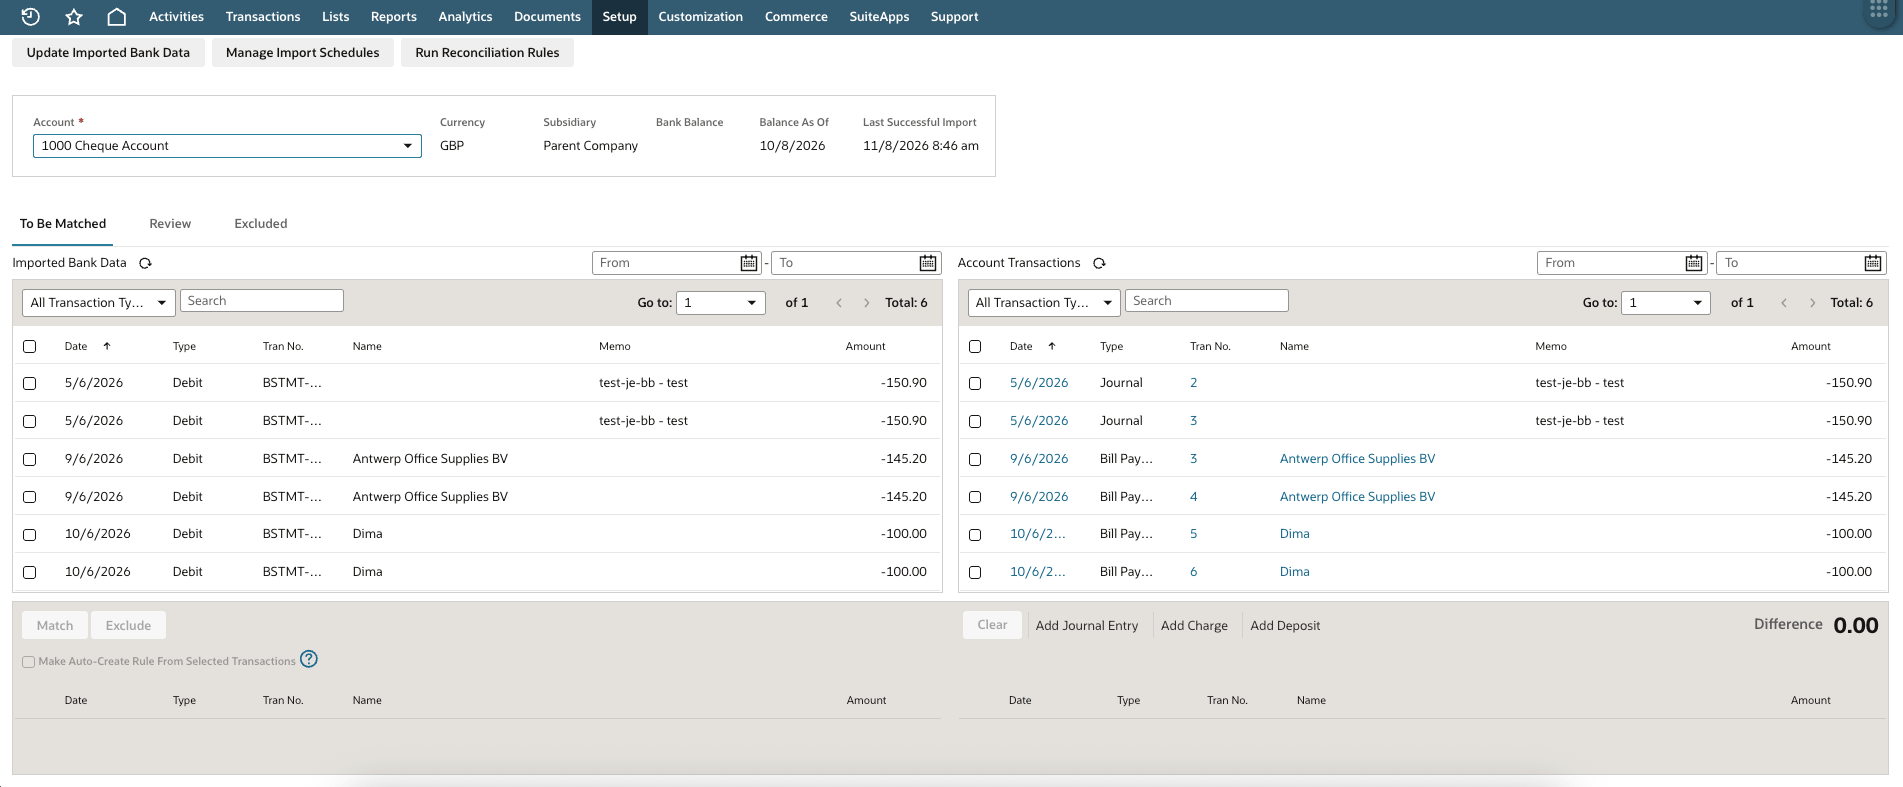Open Imported Bank Data transaction type filter

pos(99,303)
